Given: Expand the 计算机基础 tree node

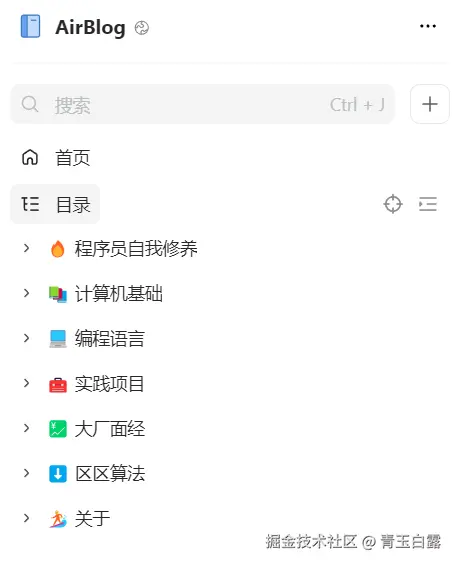Looking at the screenshot, I should point(26,293).
